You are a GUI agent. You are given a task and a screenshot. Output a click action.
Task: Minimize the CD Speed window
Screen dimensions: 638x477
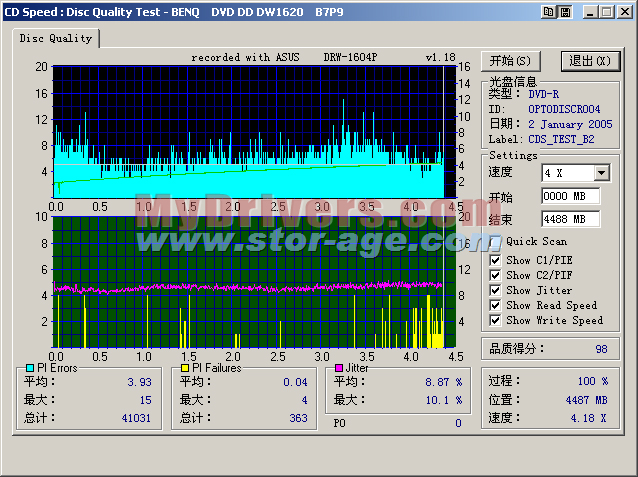tap(591, 12)
